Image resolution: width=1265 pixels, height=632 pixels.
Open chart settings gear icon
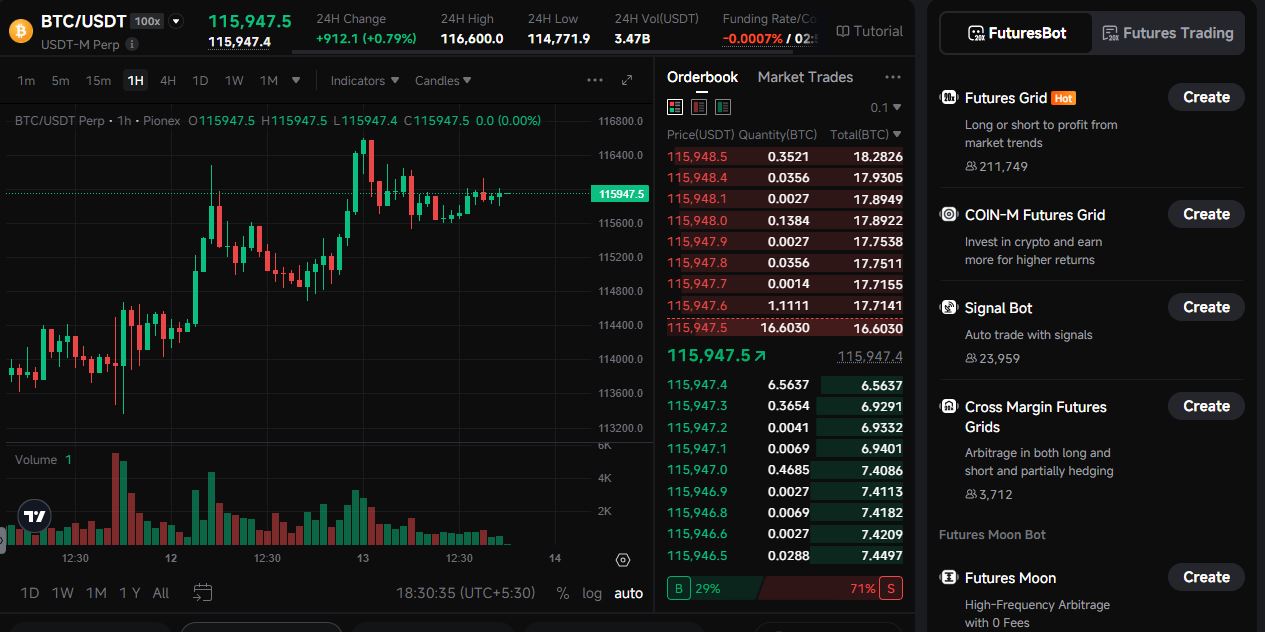pos(623,560)
